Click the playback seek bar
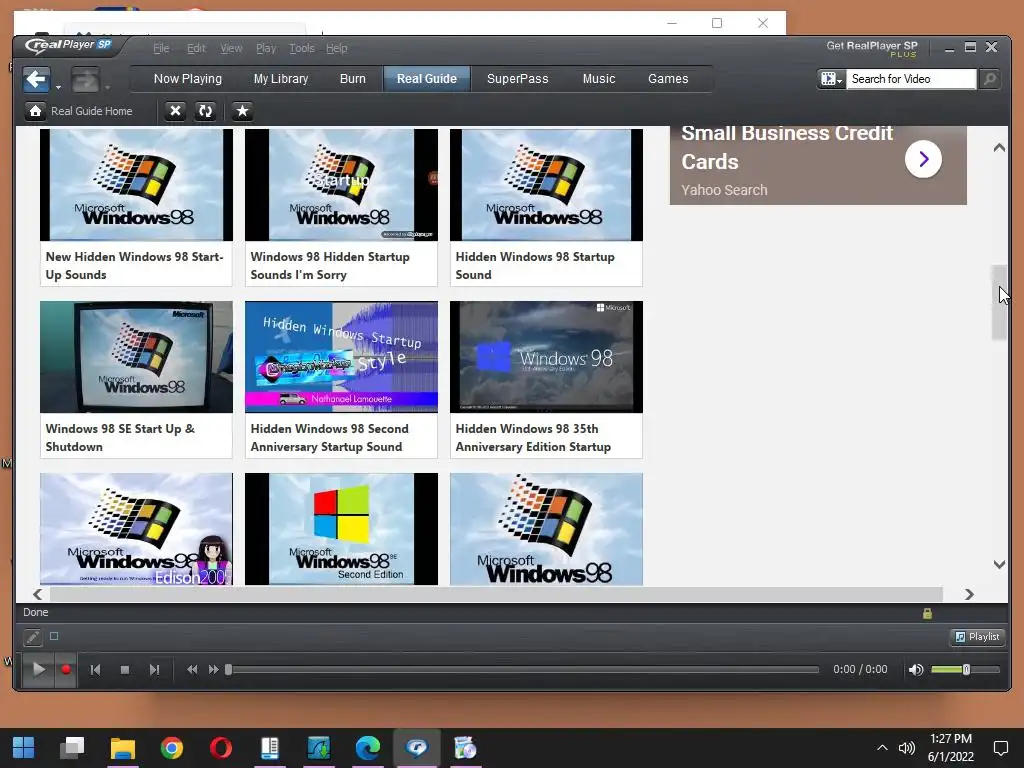Viewport: 1024px width, 768px height. click(522, 669)
